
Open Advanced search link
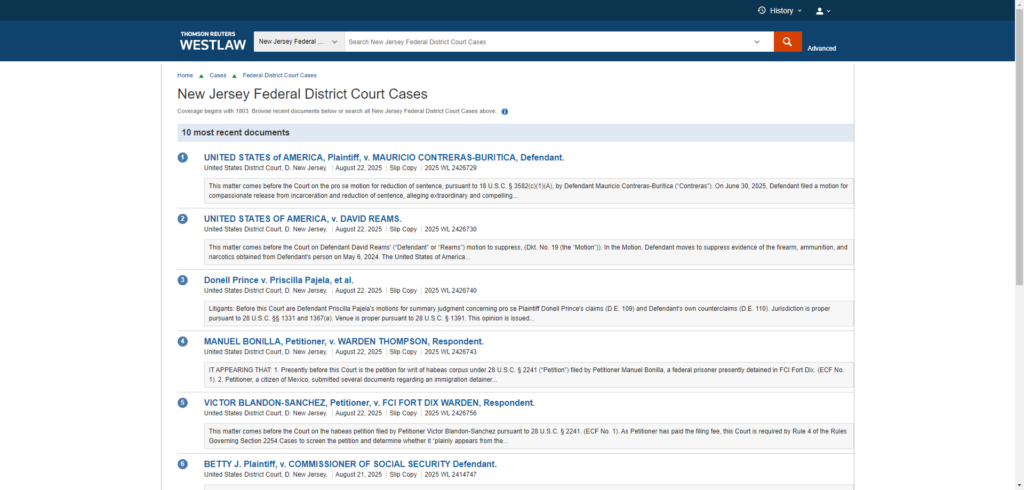tap(821, 48)
